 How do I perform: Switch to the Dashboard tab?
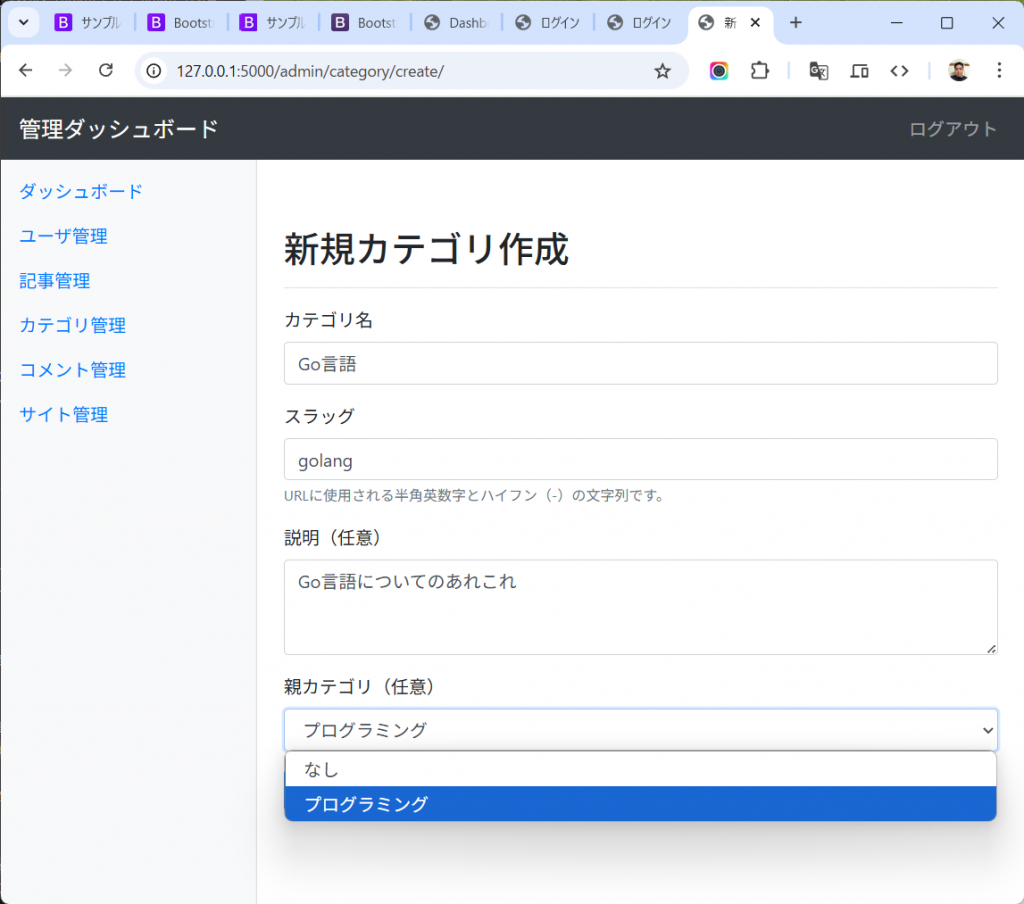coord(456,23)
